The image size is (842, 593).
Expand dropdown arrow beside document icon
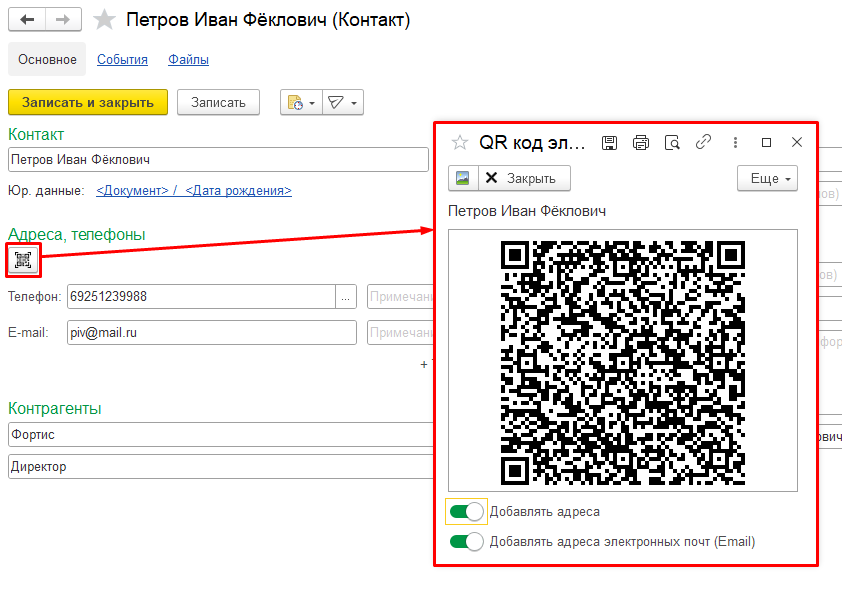[312, 103]
